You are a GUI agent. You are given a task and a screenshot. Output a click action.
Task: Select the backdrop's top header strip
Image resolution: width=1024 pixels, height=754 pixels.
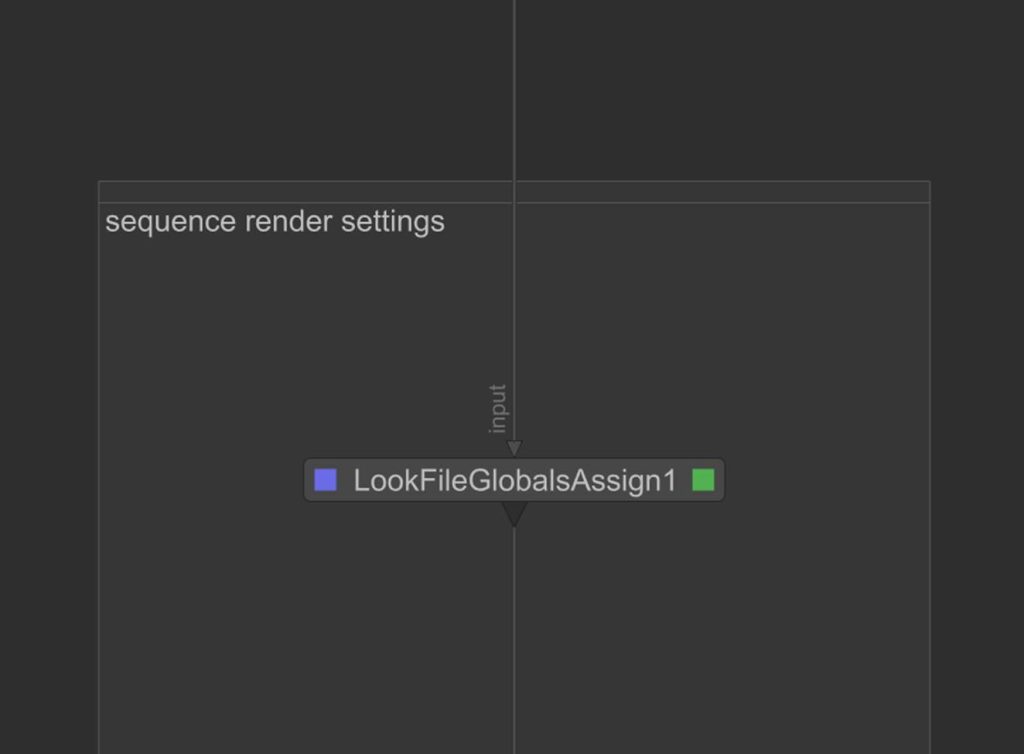coord(300,192)
